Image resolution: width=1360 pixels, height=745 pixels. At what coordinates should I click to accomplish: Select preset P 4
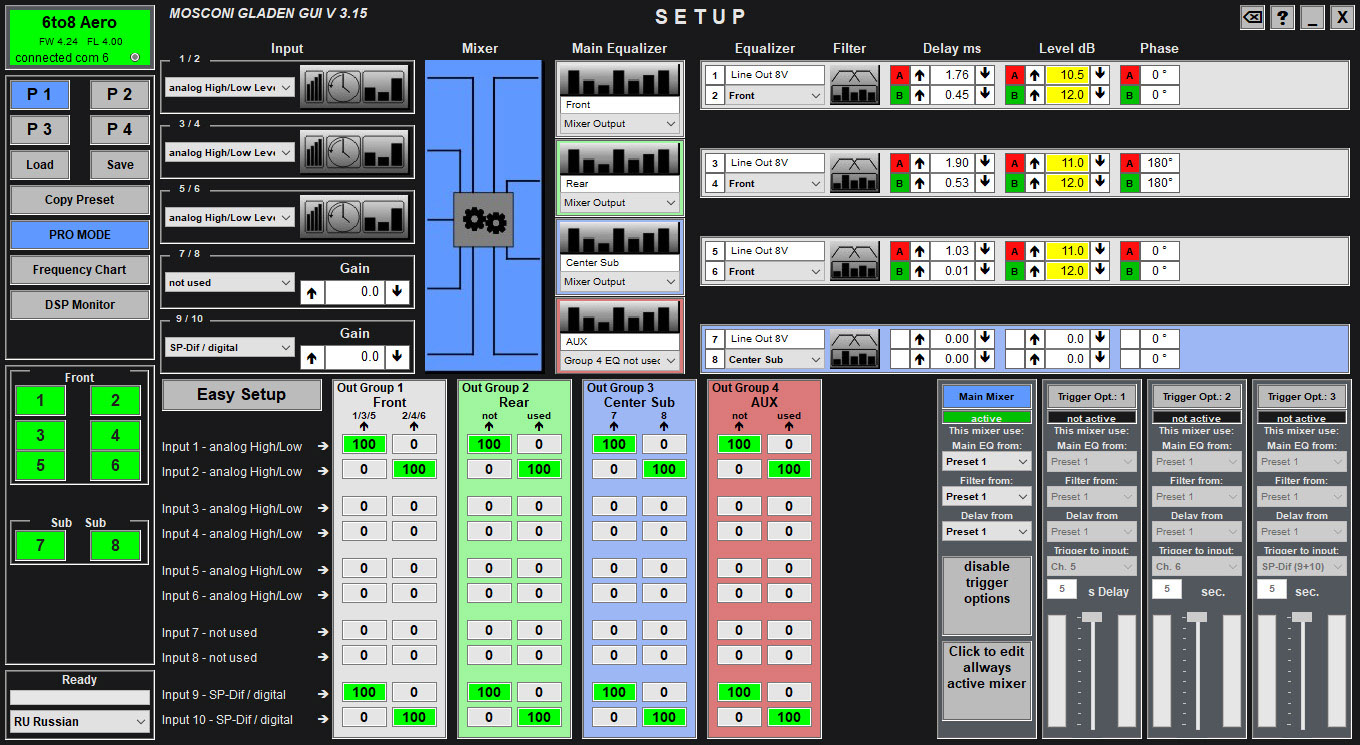(x=120, y=129)
